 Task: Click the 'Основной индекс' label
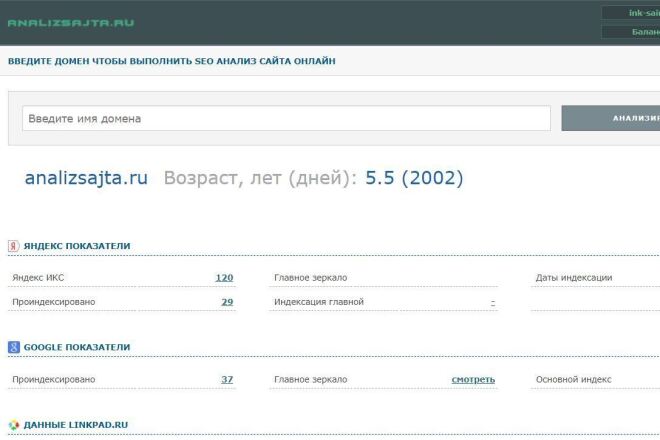[573, 379]
